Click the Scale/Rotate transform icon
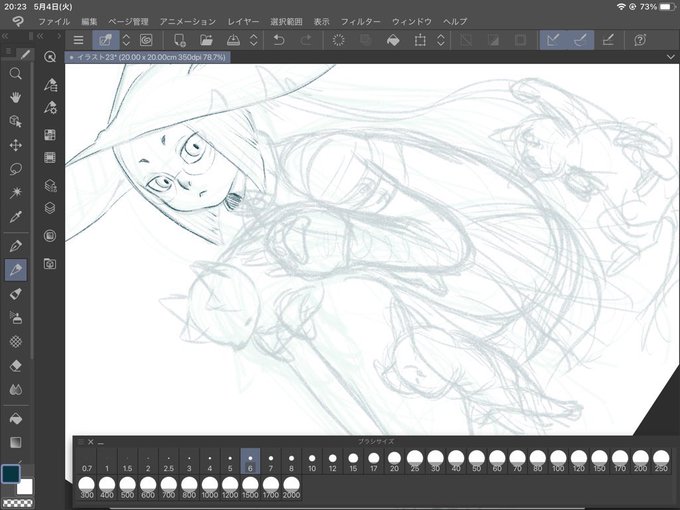Image resolution: width=680 pixels, height=510 pixels. click(420, 40)
